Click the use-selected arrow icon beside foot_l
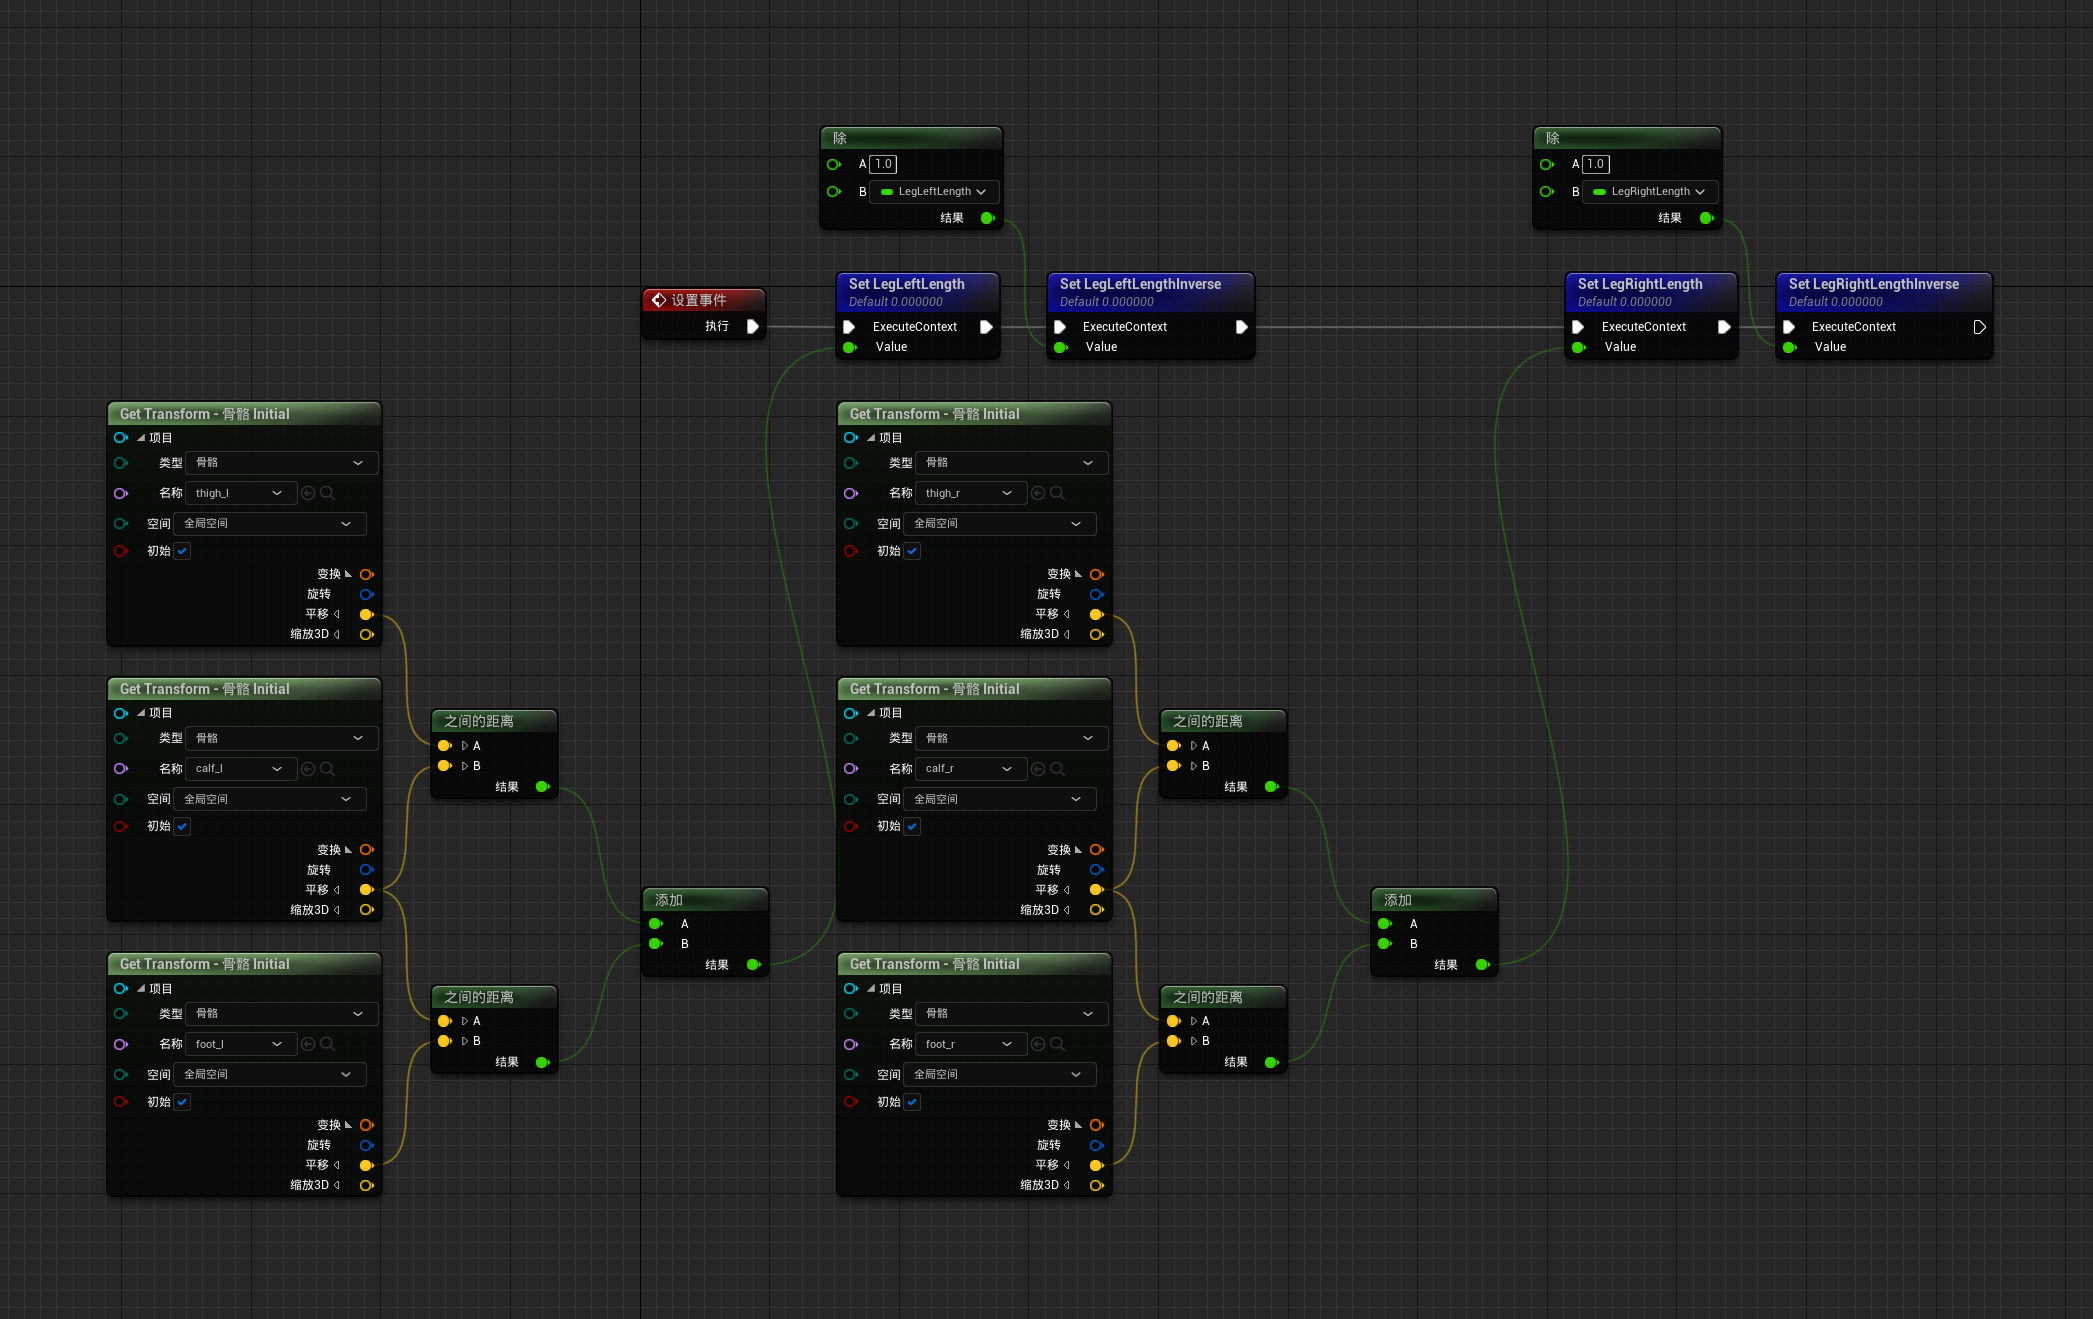The width and height of the screenshot is (2093, 1319). pos(308,1044)
